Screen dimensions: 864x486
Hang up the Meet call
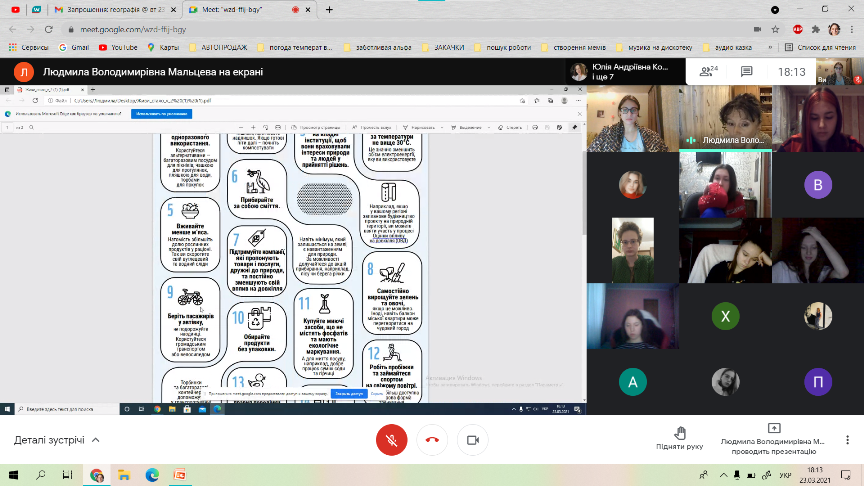click(432, 440)
